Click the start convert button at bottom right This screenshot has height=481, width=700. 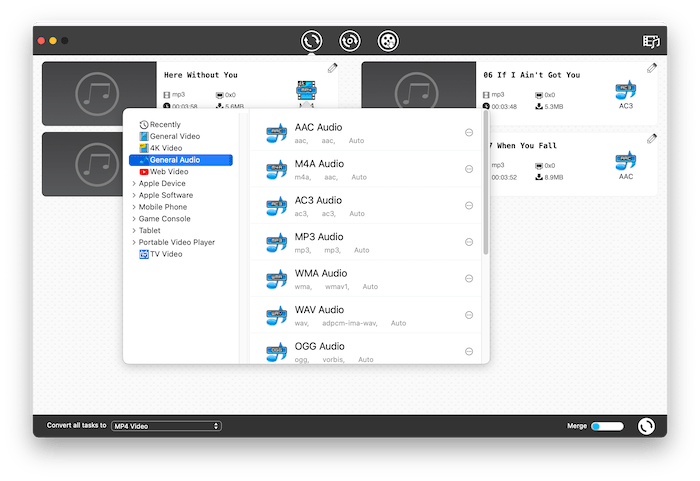(647, 426)
